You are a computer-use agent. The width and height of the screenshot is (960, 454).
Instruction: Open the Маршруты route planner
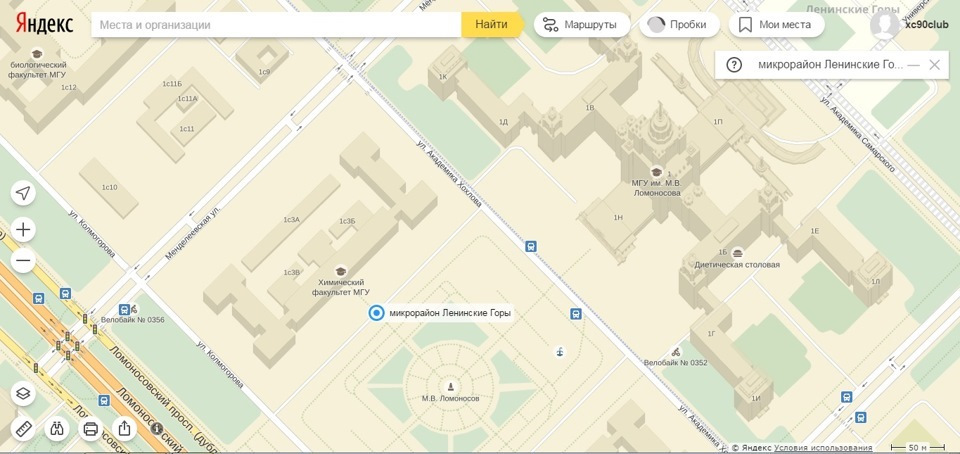[x=582, y=25]
